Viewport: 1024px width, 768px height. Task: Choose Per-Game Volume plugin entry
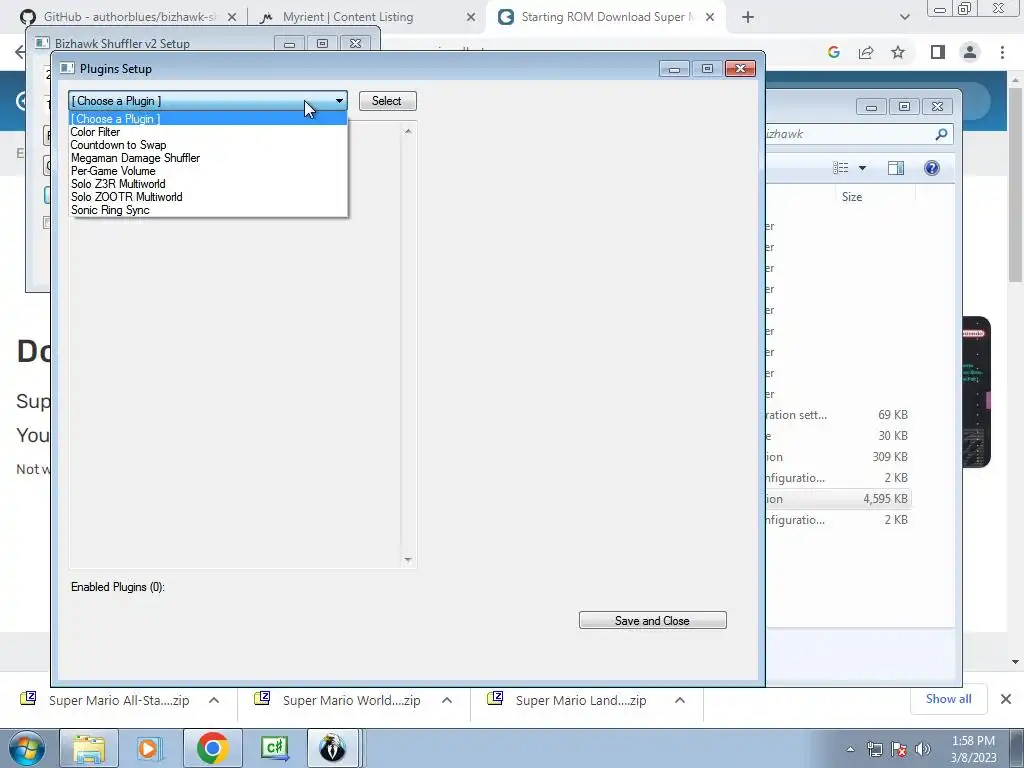pyautogui.click(x=208, y=171)
